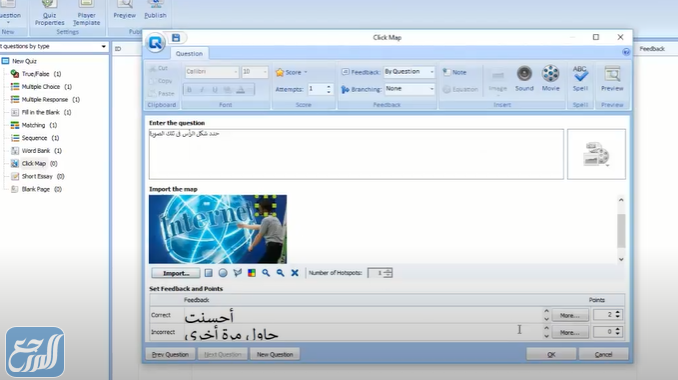This screenshot has height=380, width=678.
Task: Click the font color button
Action: click(240, 90)
